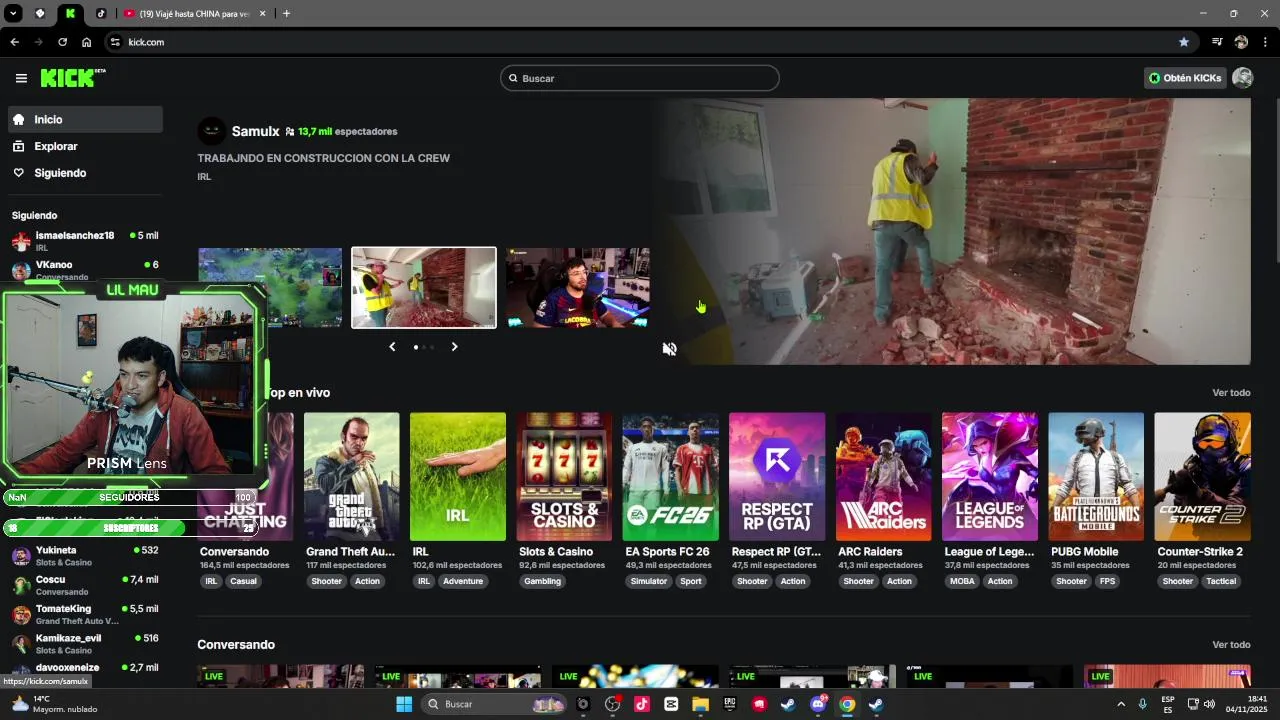Go to Inicio in sidebar
This screenshot has height=720, width=1280.
[85, 119]
